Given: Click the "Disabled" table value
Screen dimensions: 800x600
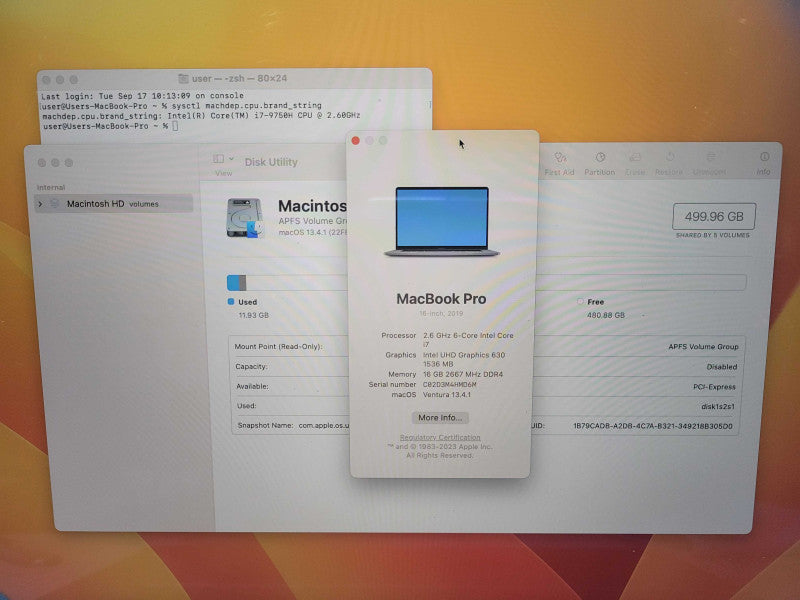Looking at the screenshot, I should point(721,367).
